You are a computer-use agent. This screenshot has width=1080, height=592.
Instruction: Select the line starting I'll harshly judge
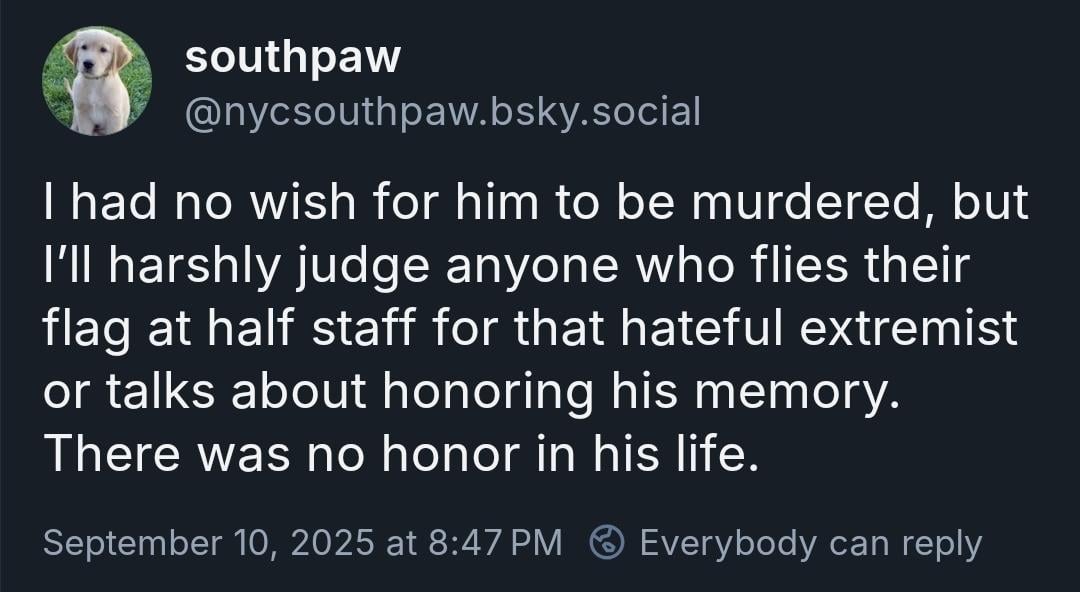(506, 267)
